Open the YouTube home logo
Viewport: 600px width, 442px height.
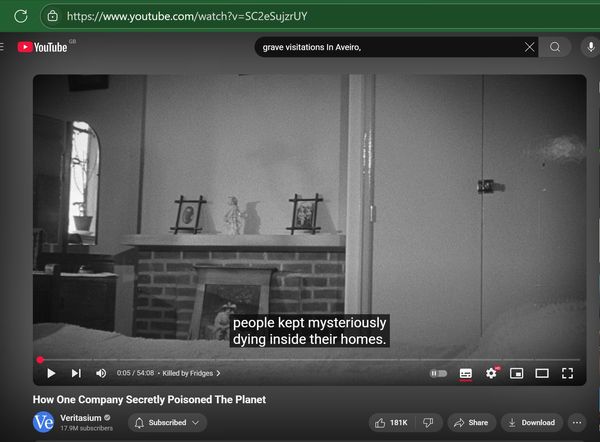click(42, 47)
